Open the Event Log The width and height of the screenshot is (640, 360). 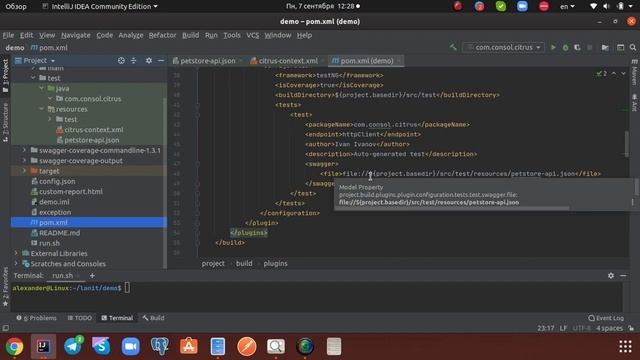pos(606,318)
